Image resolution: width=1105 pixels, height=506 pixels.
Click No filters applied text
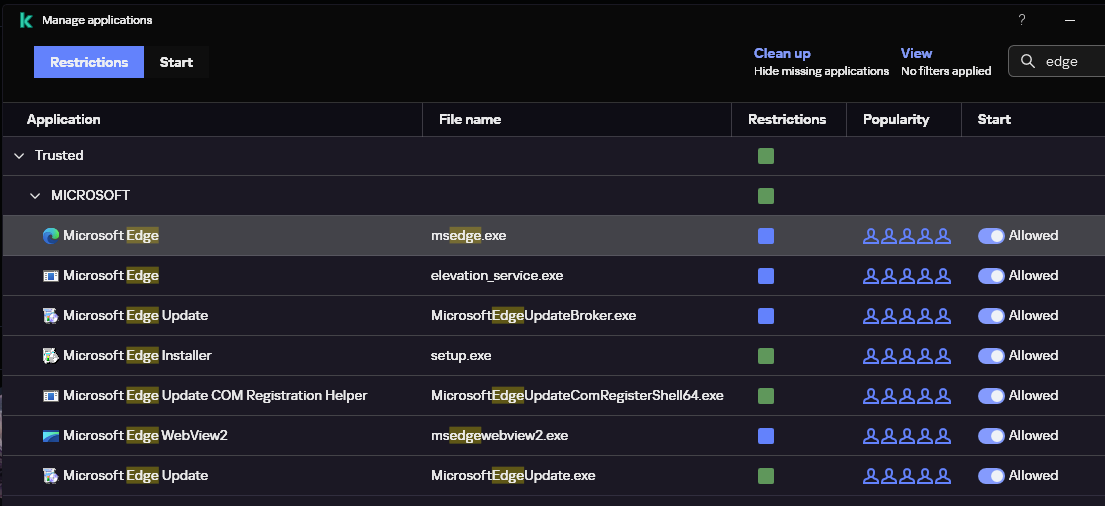(946, 71)
